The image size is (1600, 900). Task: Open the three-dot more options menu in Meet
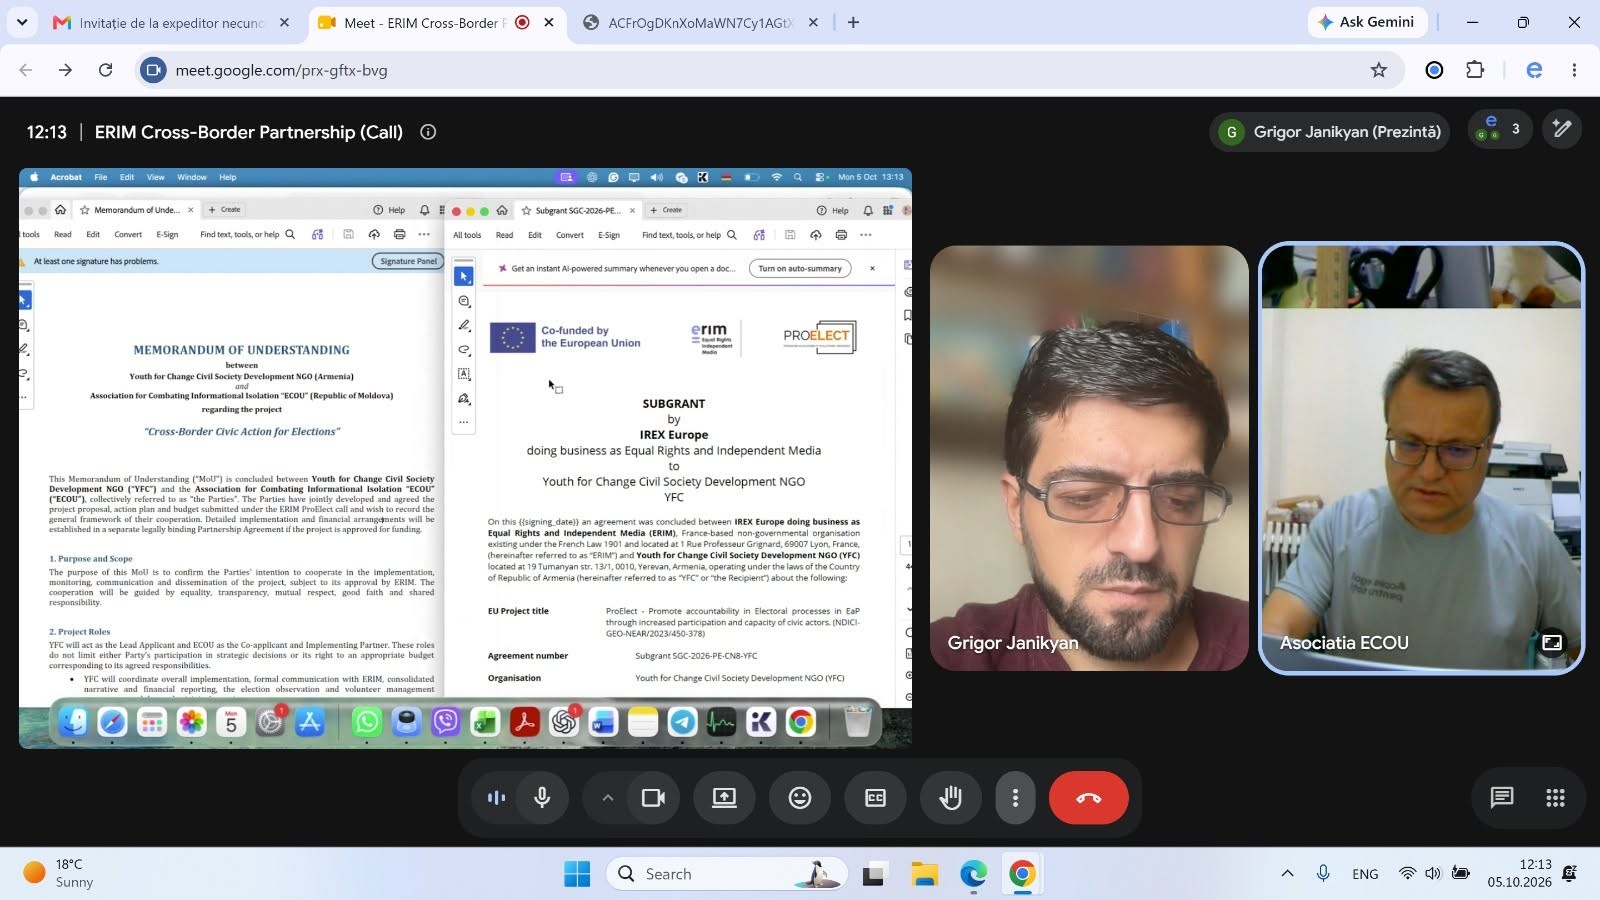tap(1015, 798)
